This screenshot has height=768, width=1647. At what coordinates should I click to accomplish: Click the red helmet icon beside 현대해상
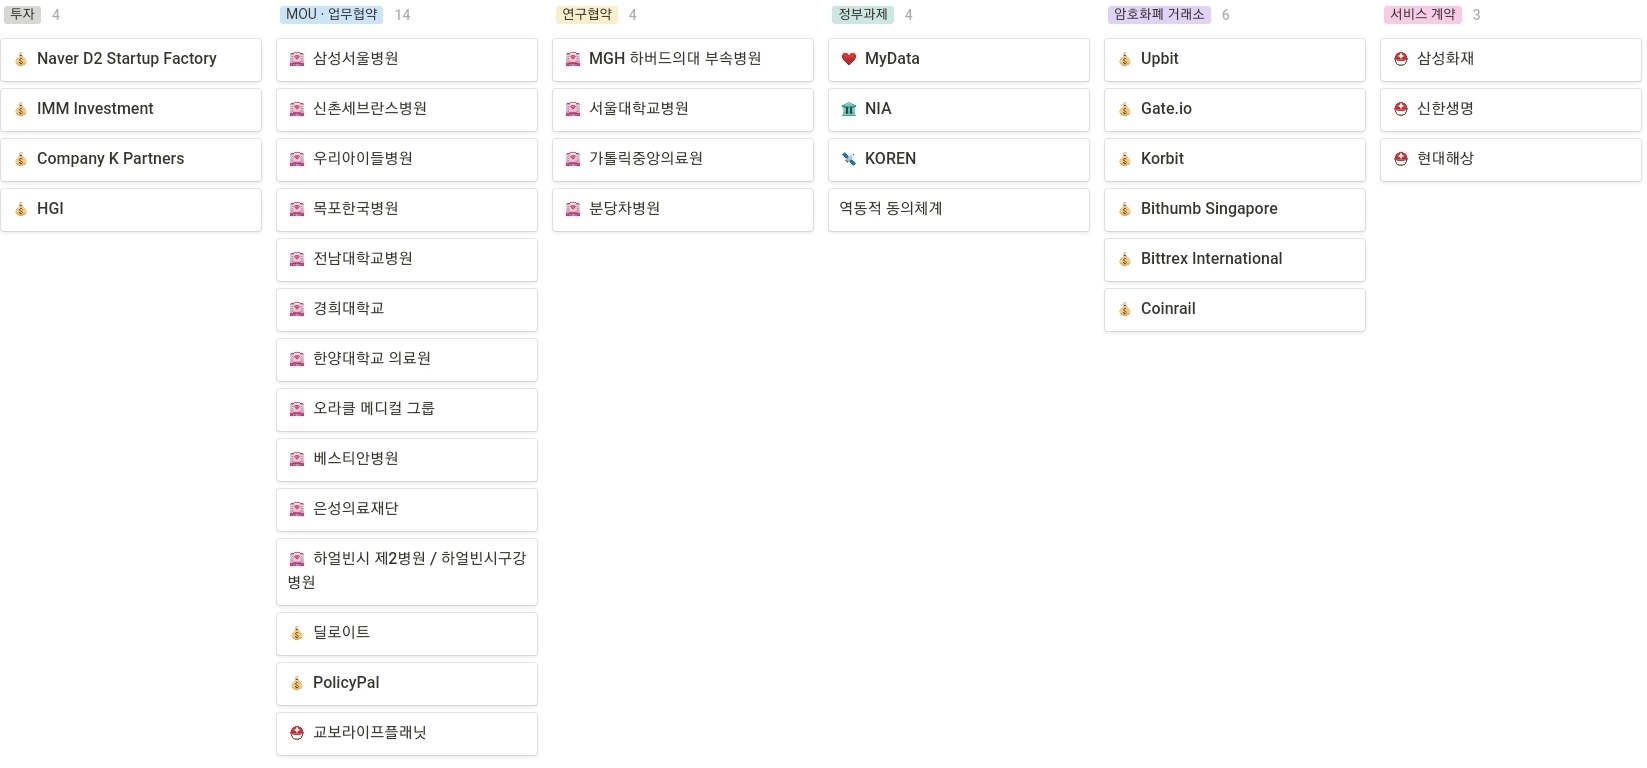click(x=1401, y=159)
